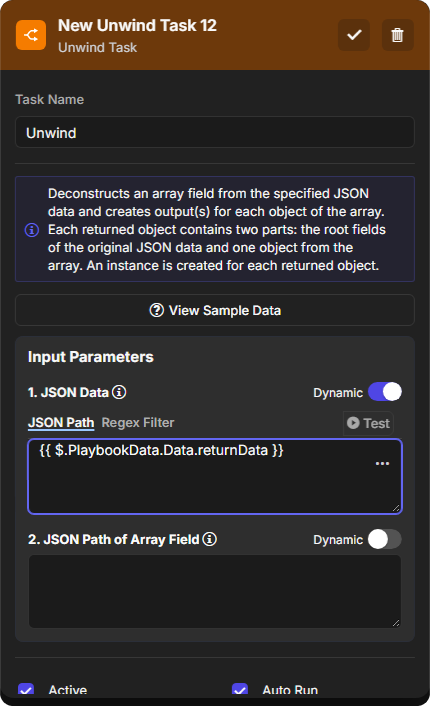The image size is (430, 706).
Task: Enable Dynamic for JSON Path of Array Field
Action: click(385, 539)
